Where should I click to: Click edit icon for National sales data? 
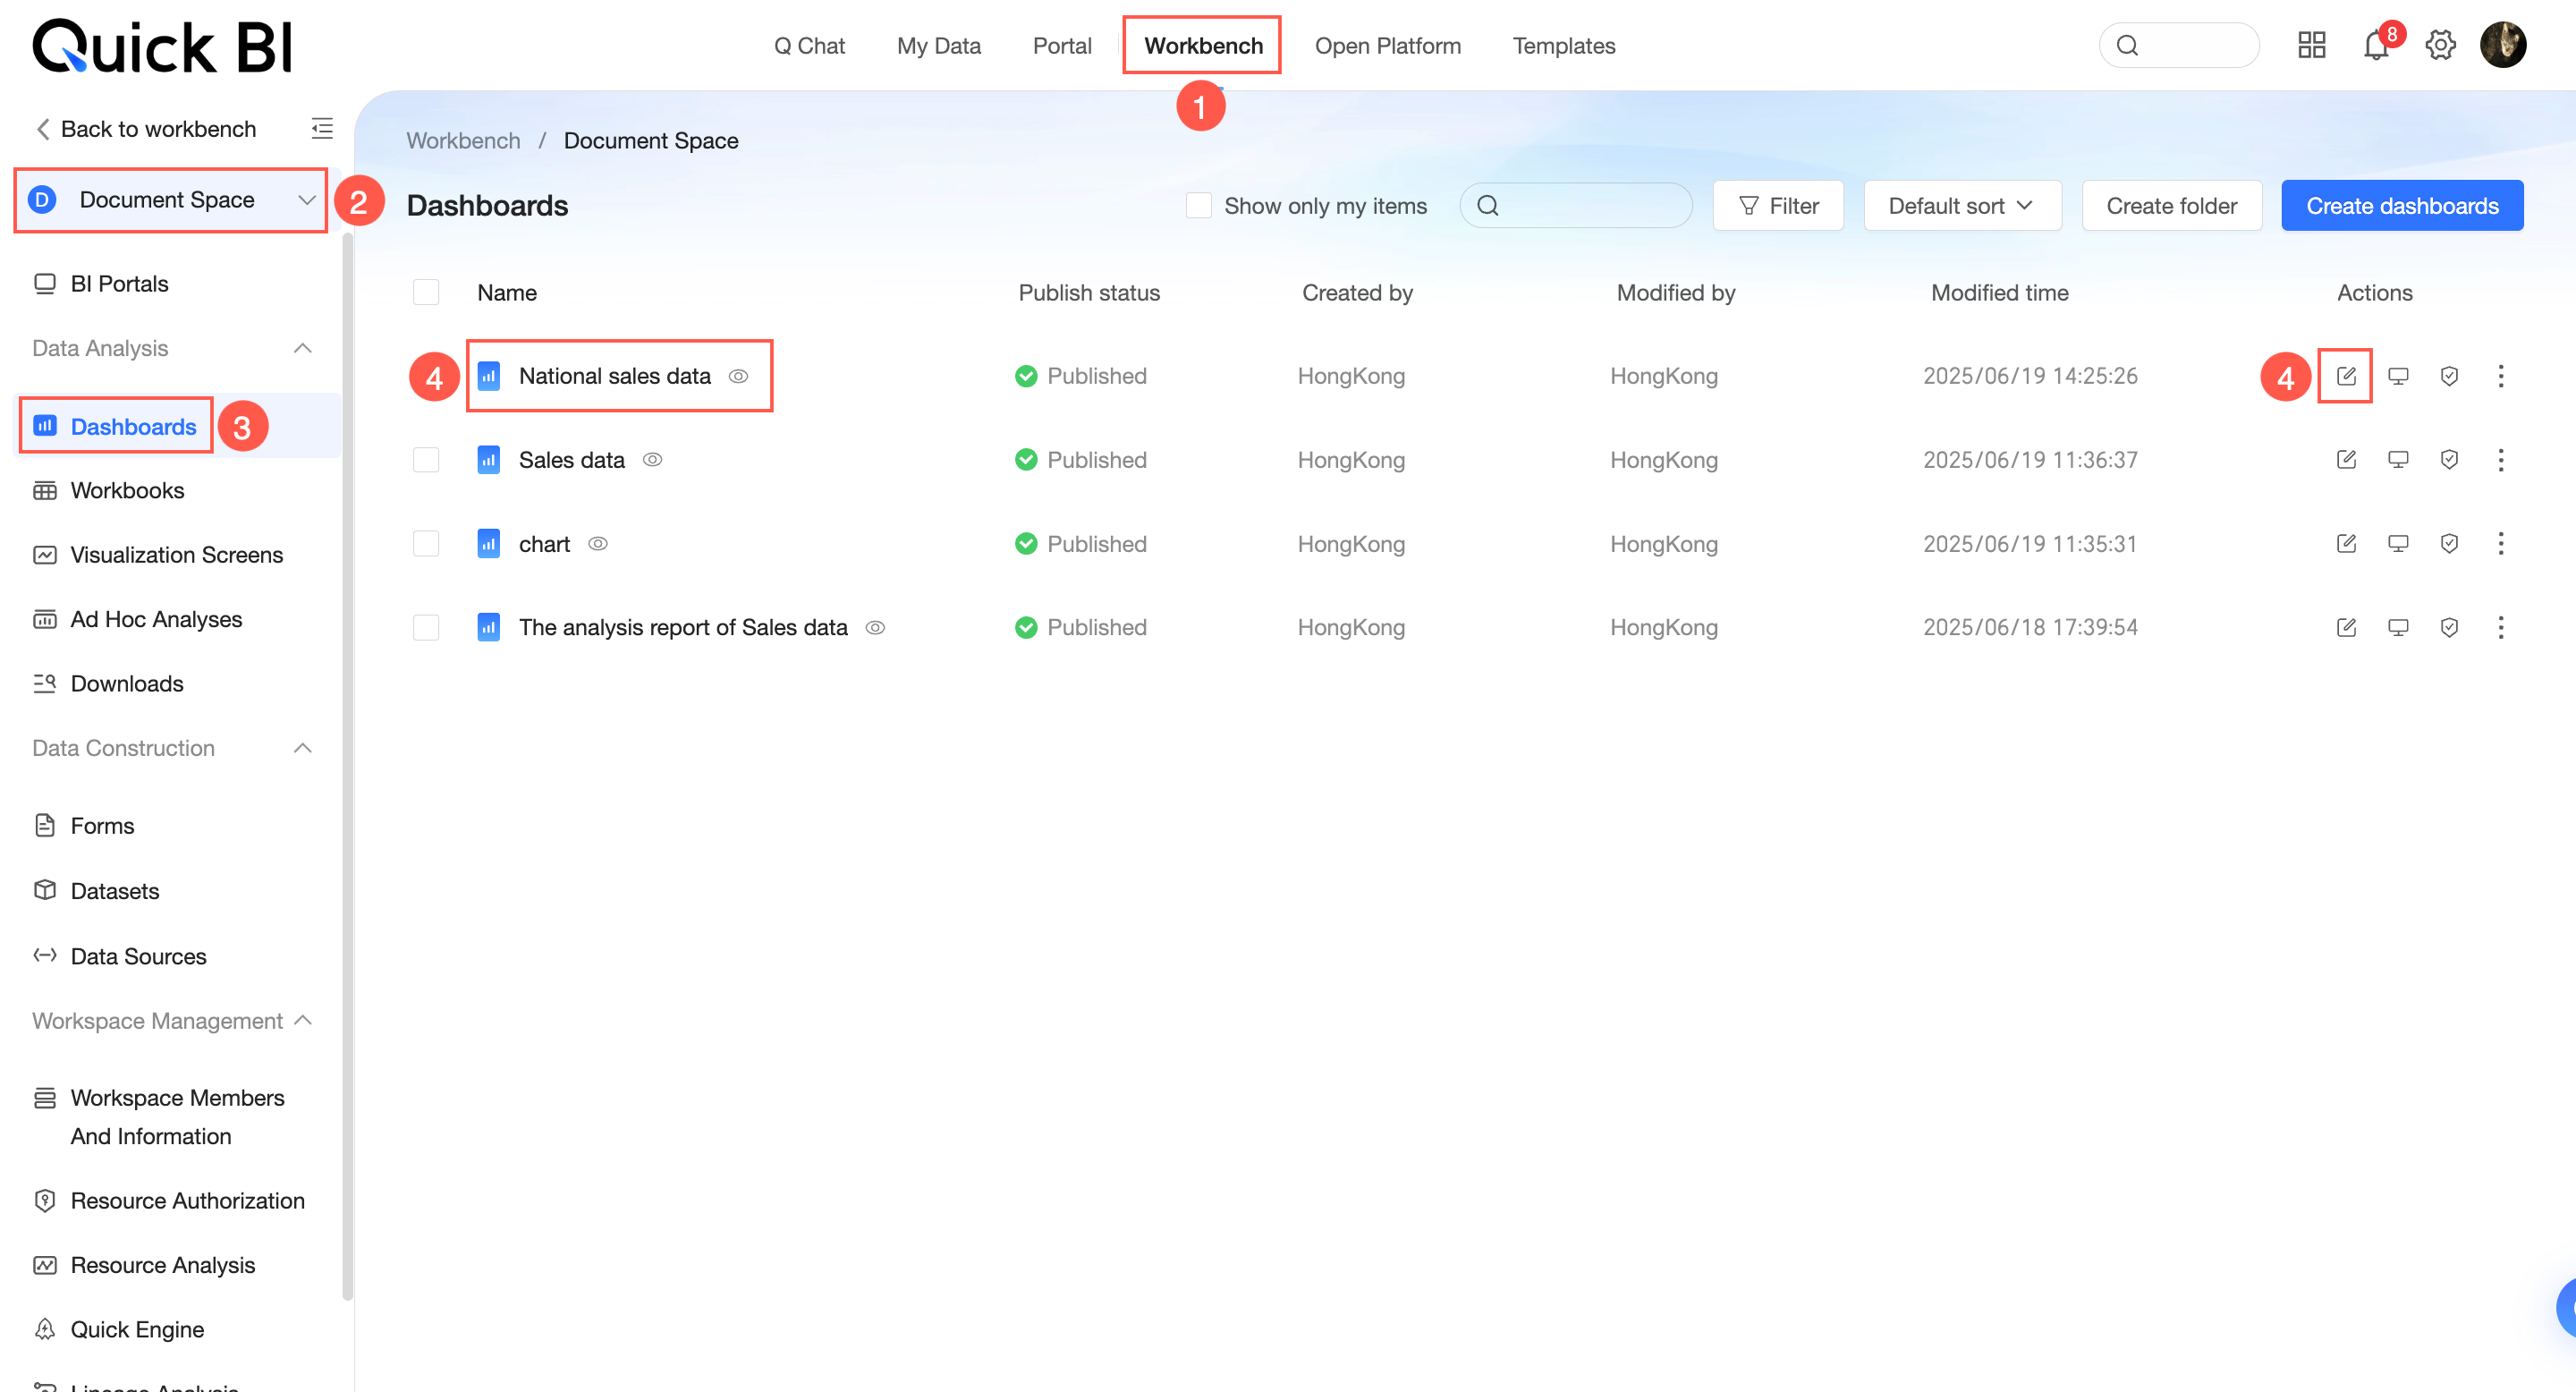pos(2345,376)
